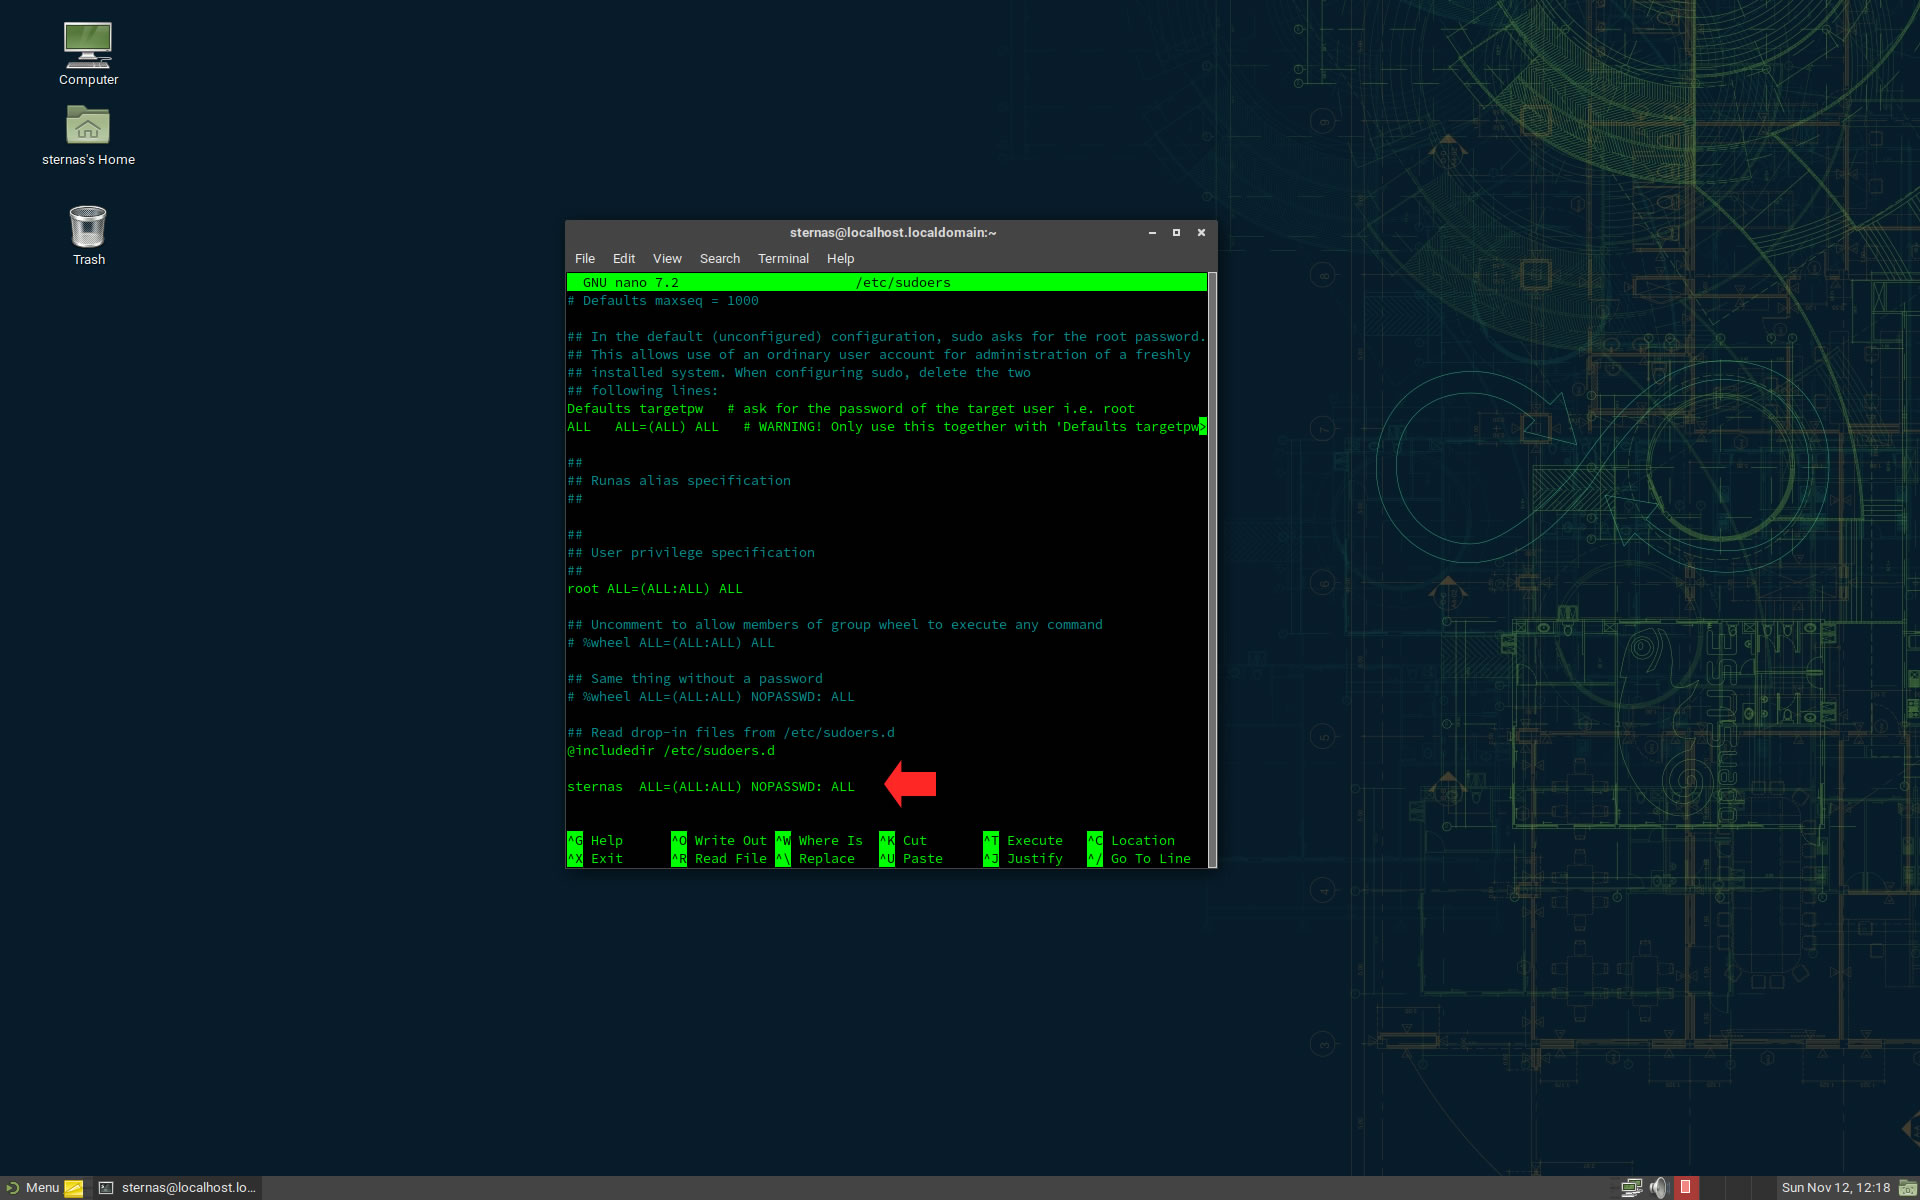Viewport: 1920px width, 1200px height.
Task: Close the terminal window
Action: pyautogui.click(x=1201, y=233)
